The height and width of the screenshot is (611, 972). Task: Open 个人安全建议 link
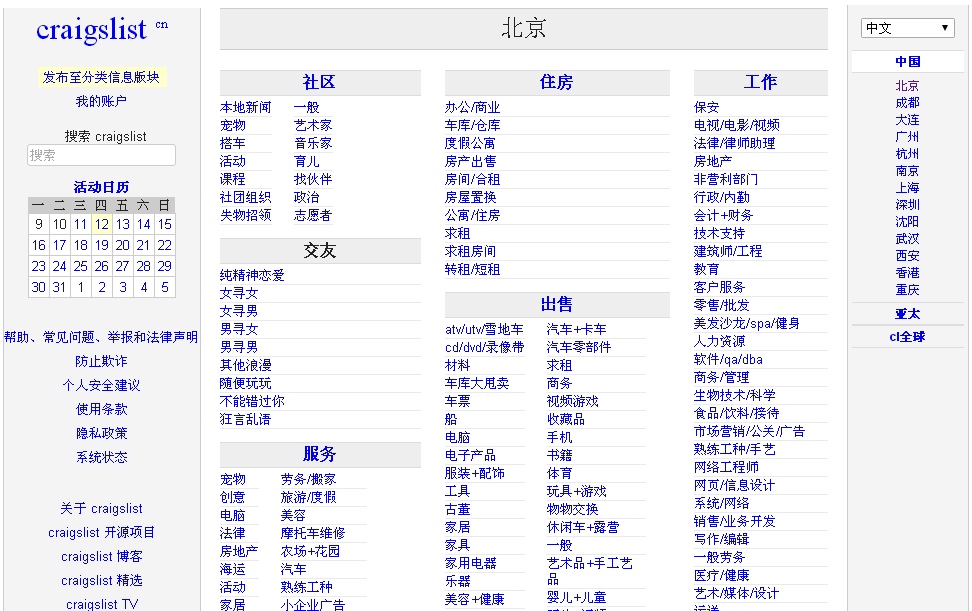(101, 385)
